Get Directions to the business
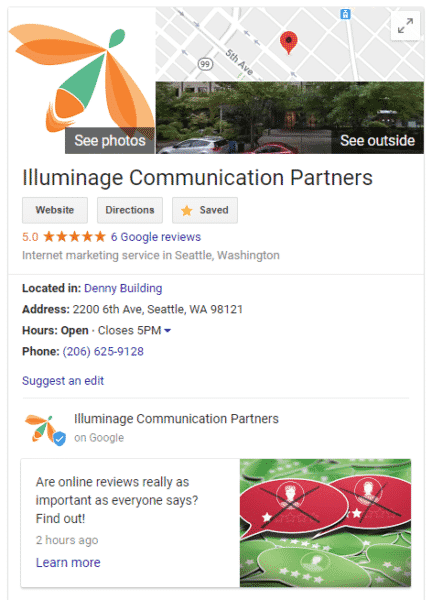Viewport: 432px width, 600px height. click(130, 210)
